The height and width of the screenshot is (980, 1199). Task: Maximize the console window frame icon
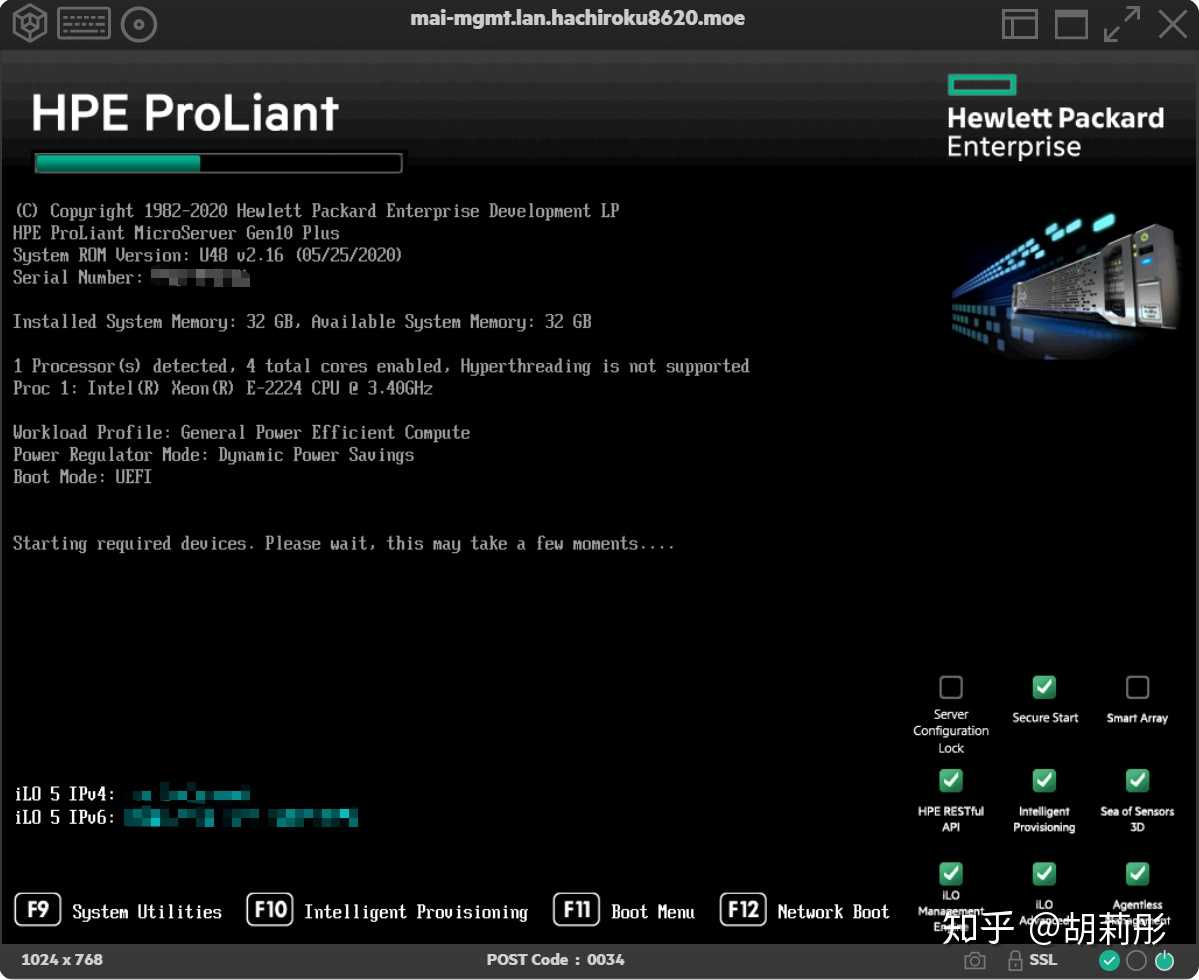click(1071, 24)
